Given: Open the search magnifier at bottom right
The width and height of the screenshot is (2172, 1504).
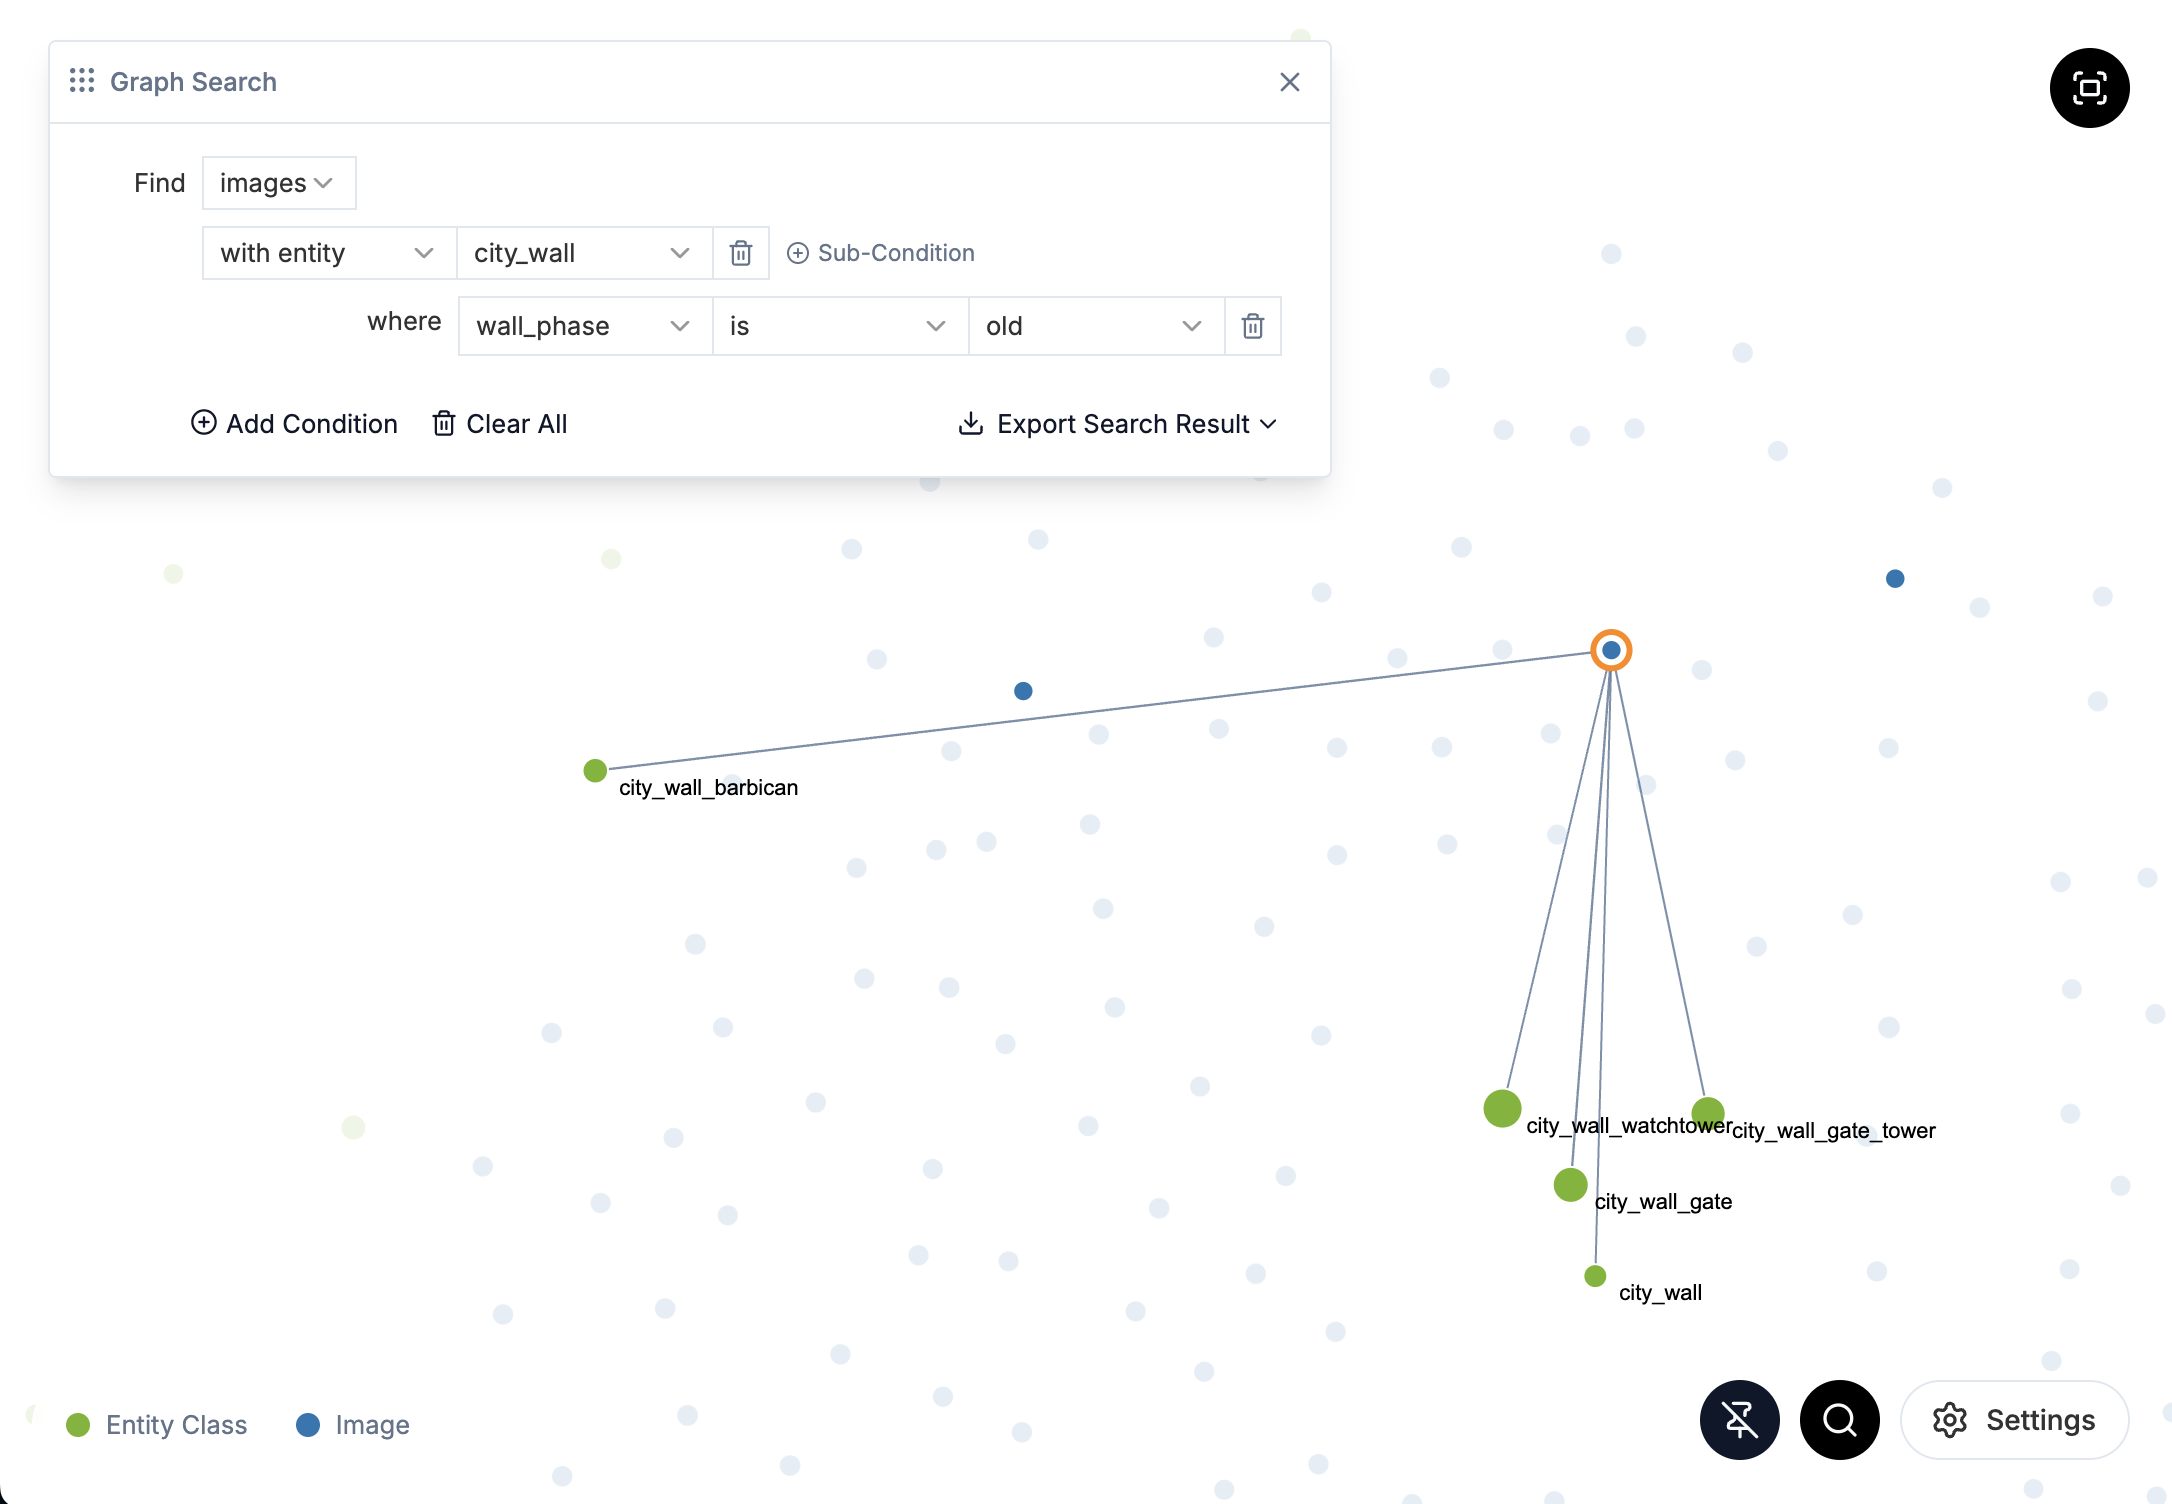Looking at the screenshot, I should tap(1839, 1420).
